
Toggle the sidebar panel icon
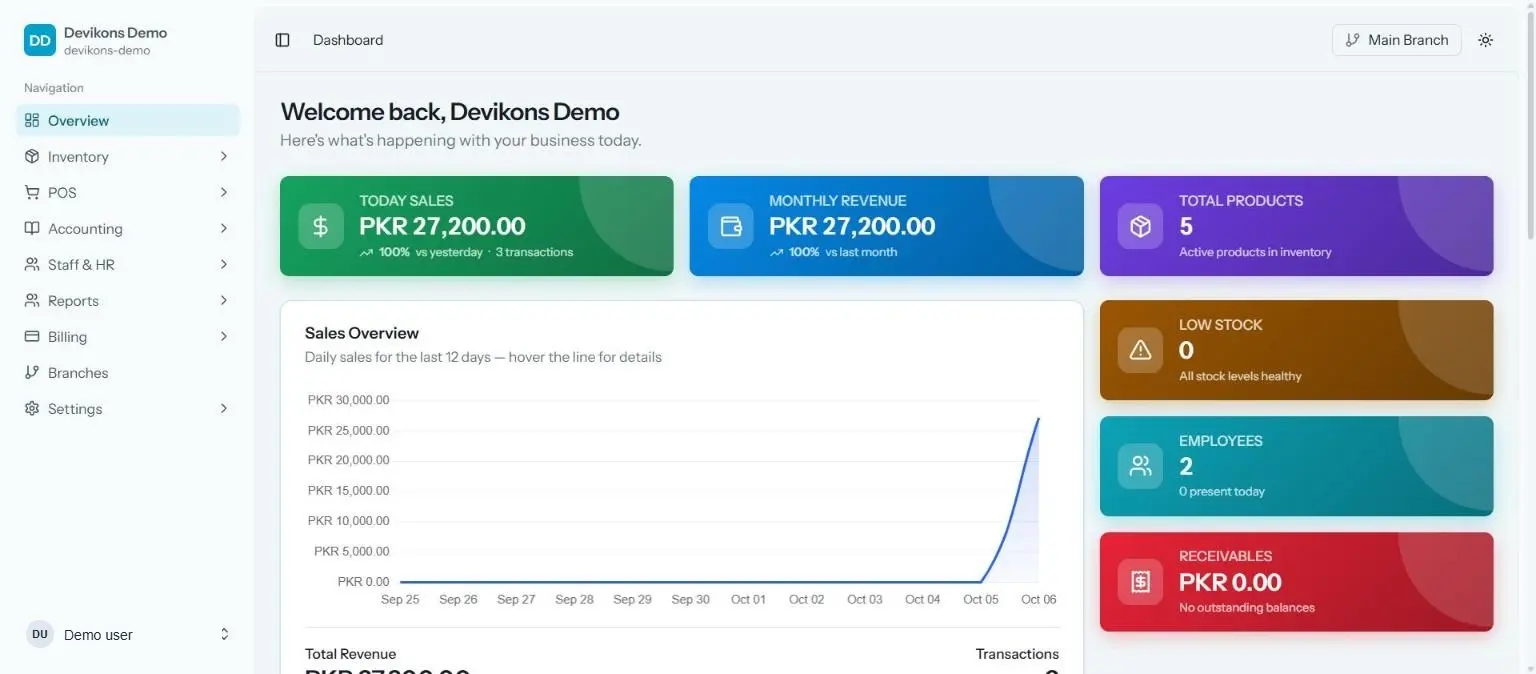[x=283, y=40]
